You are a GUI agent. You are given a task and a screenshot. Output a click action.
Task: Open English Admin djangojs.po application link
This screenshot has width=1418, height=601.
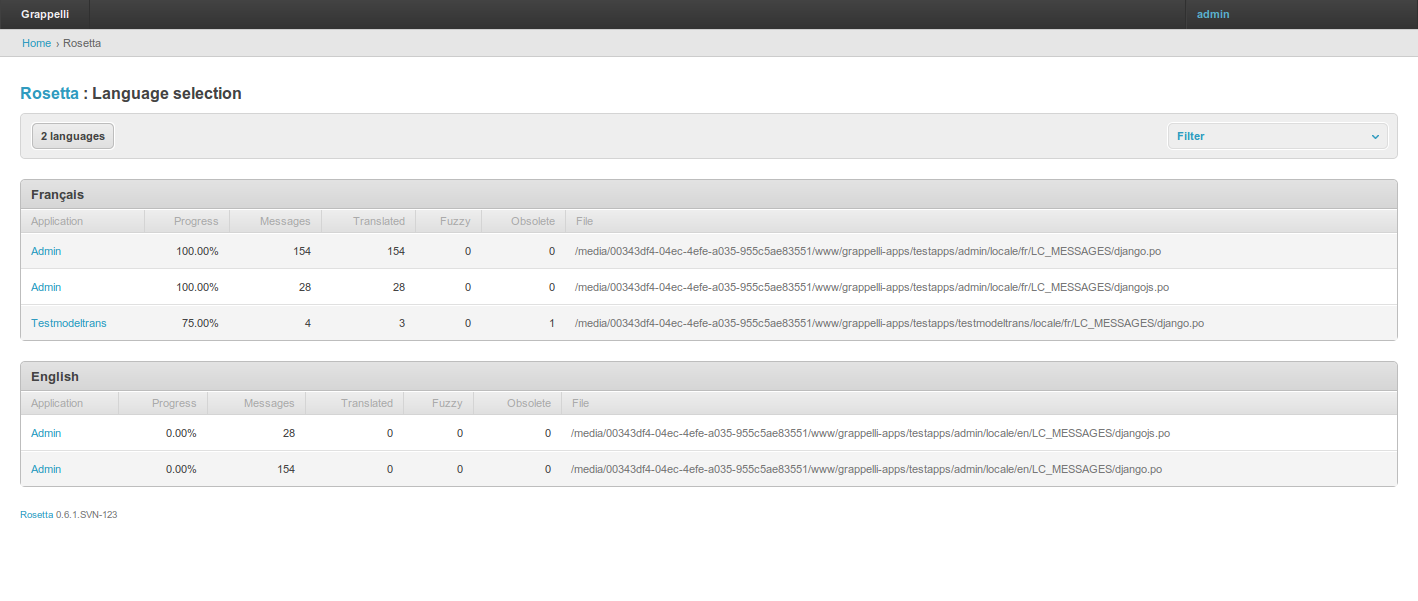coord(46,433)
